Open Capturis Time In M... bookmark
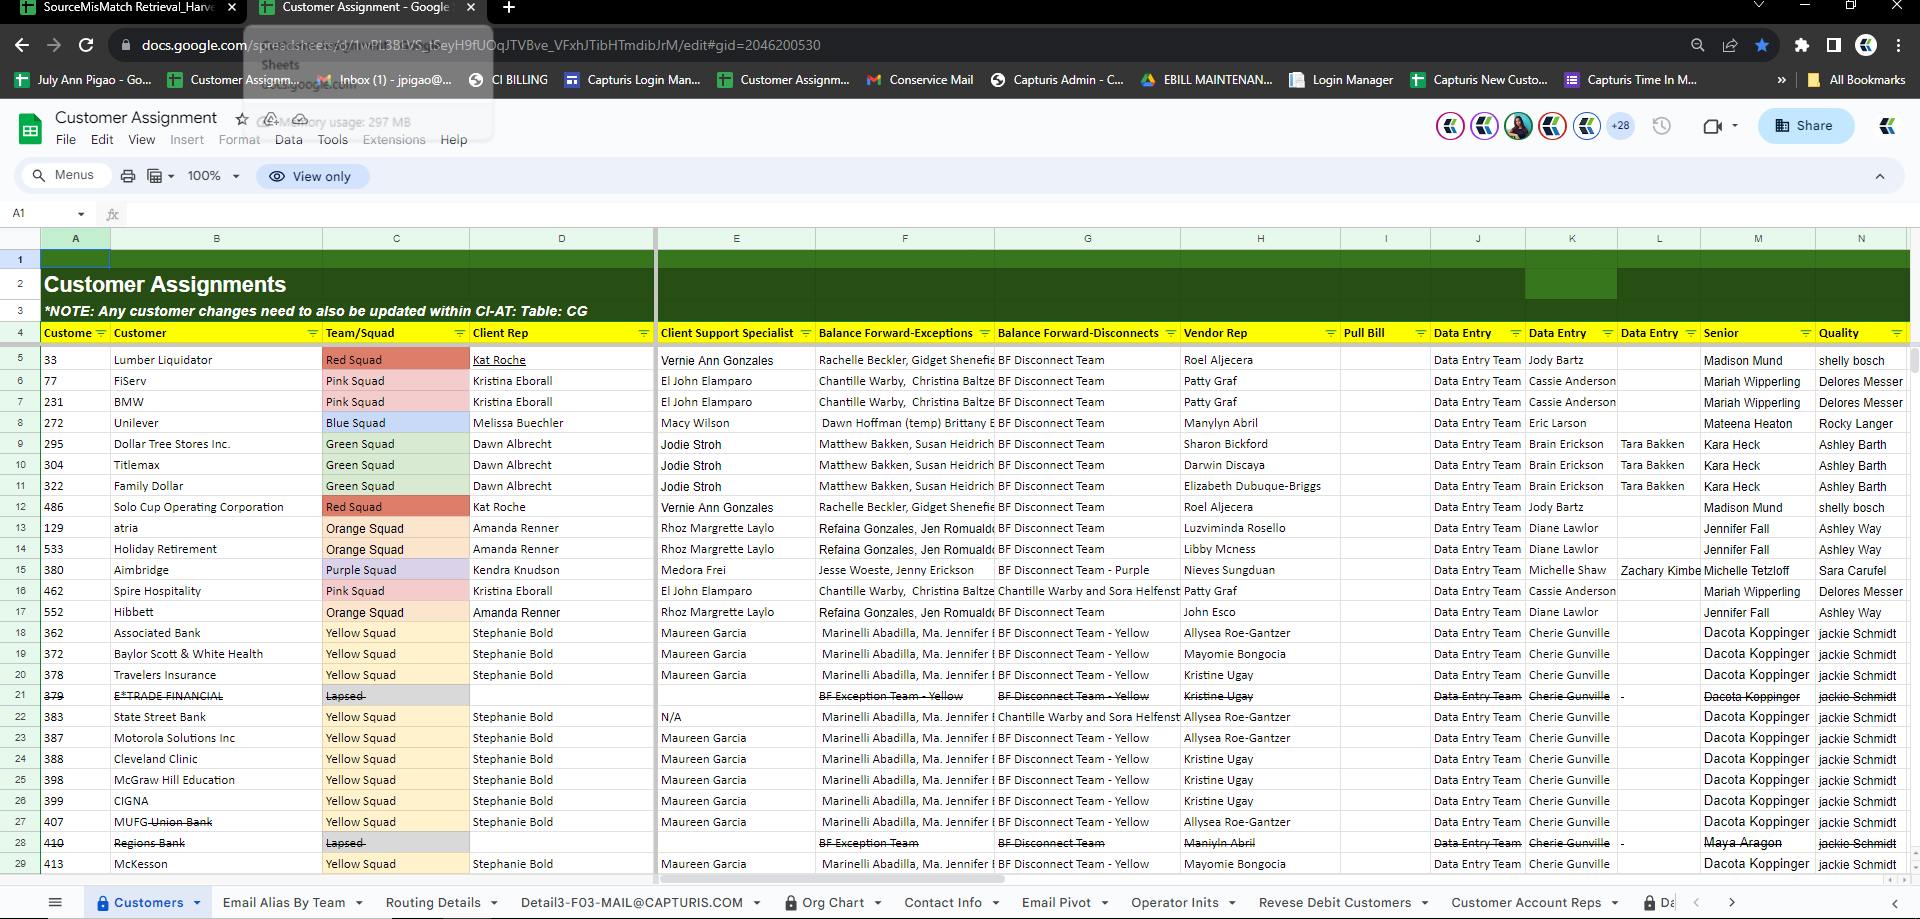Screen dimensions: 1920x919 pos(1630,80)
